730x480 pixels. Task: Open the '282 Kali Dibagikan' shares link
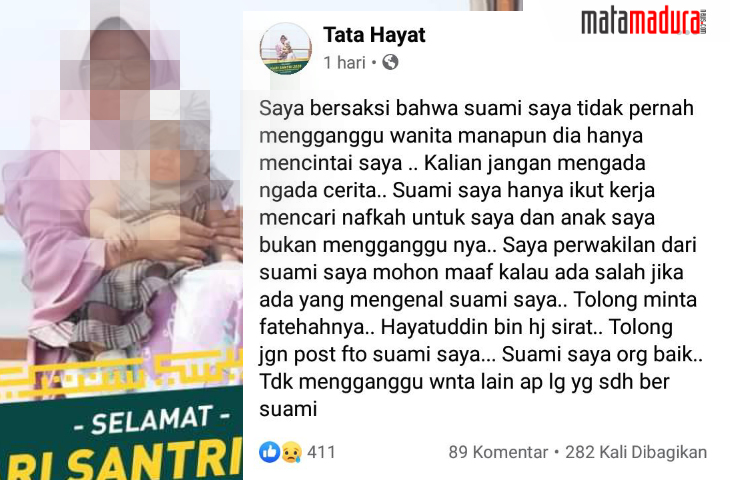[636, 452]
